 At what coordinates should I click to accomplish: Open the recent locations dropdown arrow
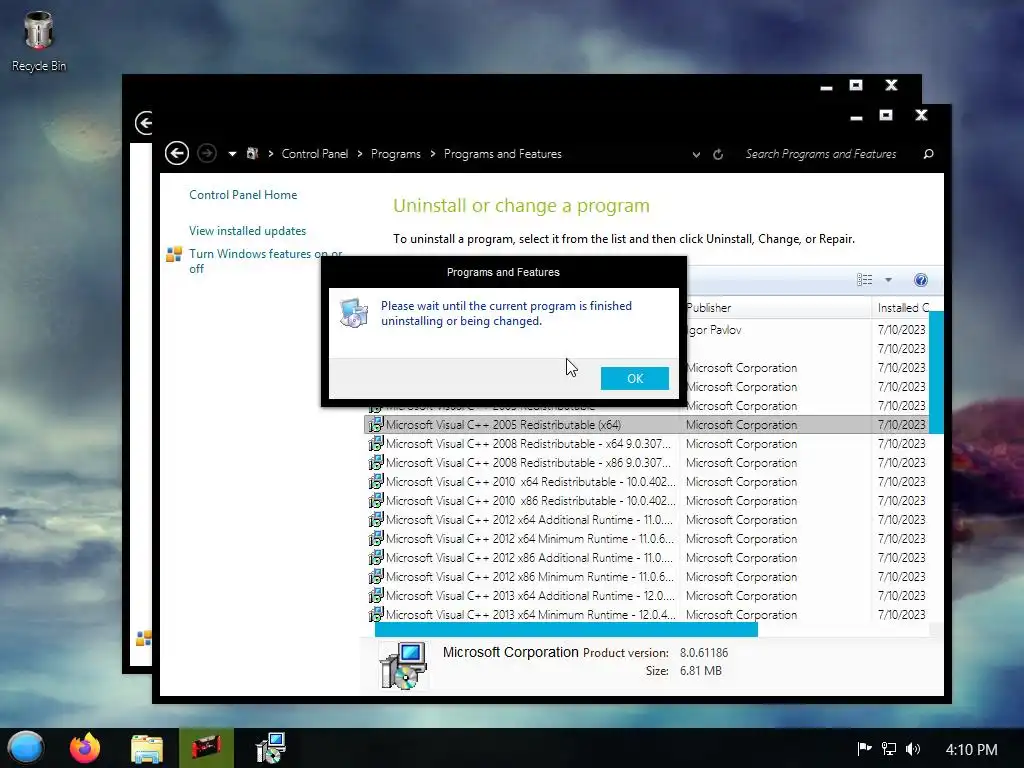click(232, 154)
